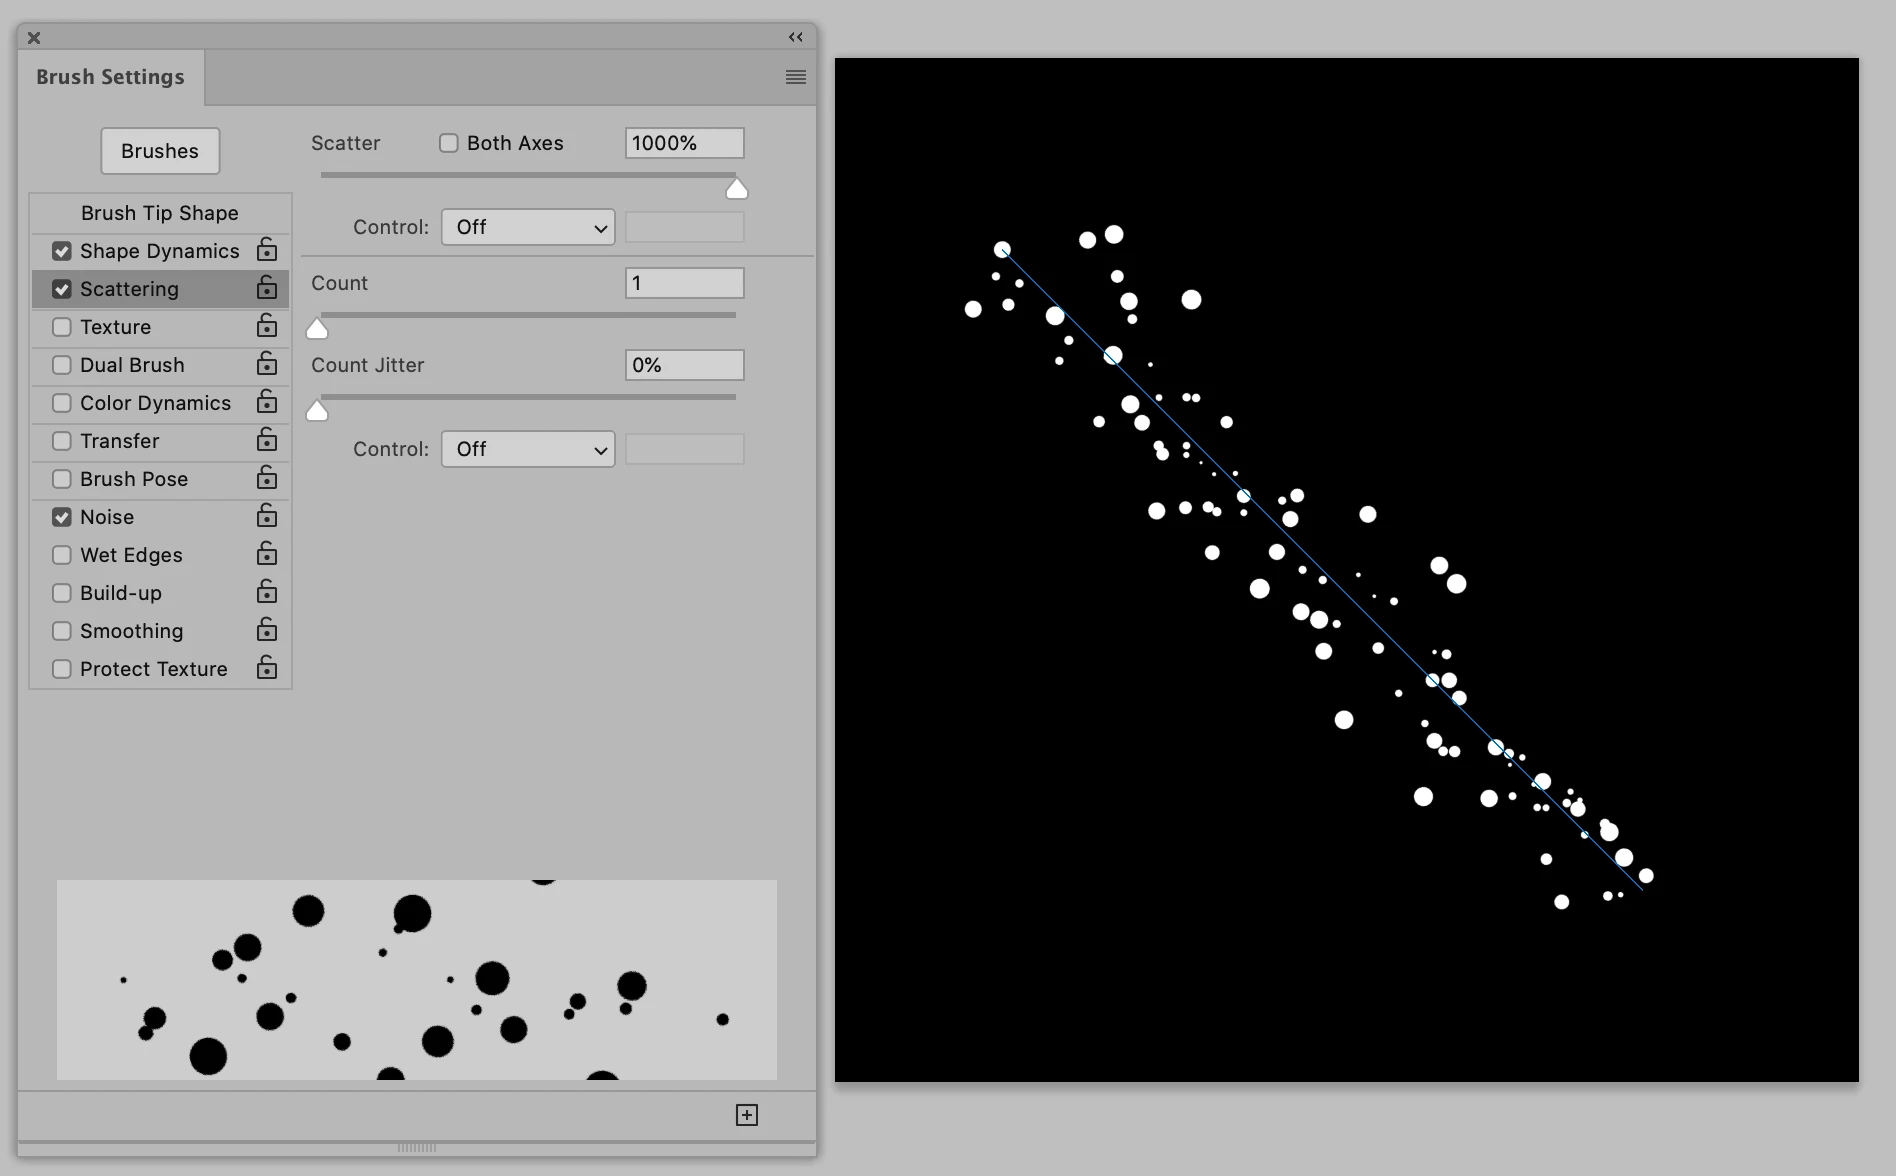This screenshot has width=1896, height=1176.
Task: Enable the Smoothing checkbox
Action: tap(62, 631)
